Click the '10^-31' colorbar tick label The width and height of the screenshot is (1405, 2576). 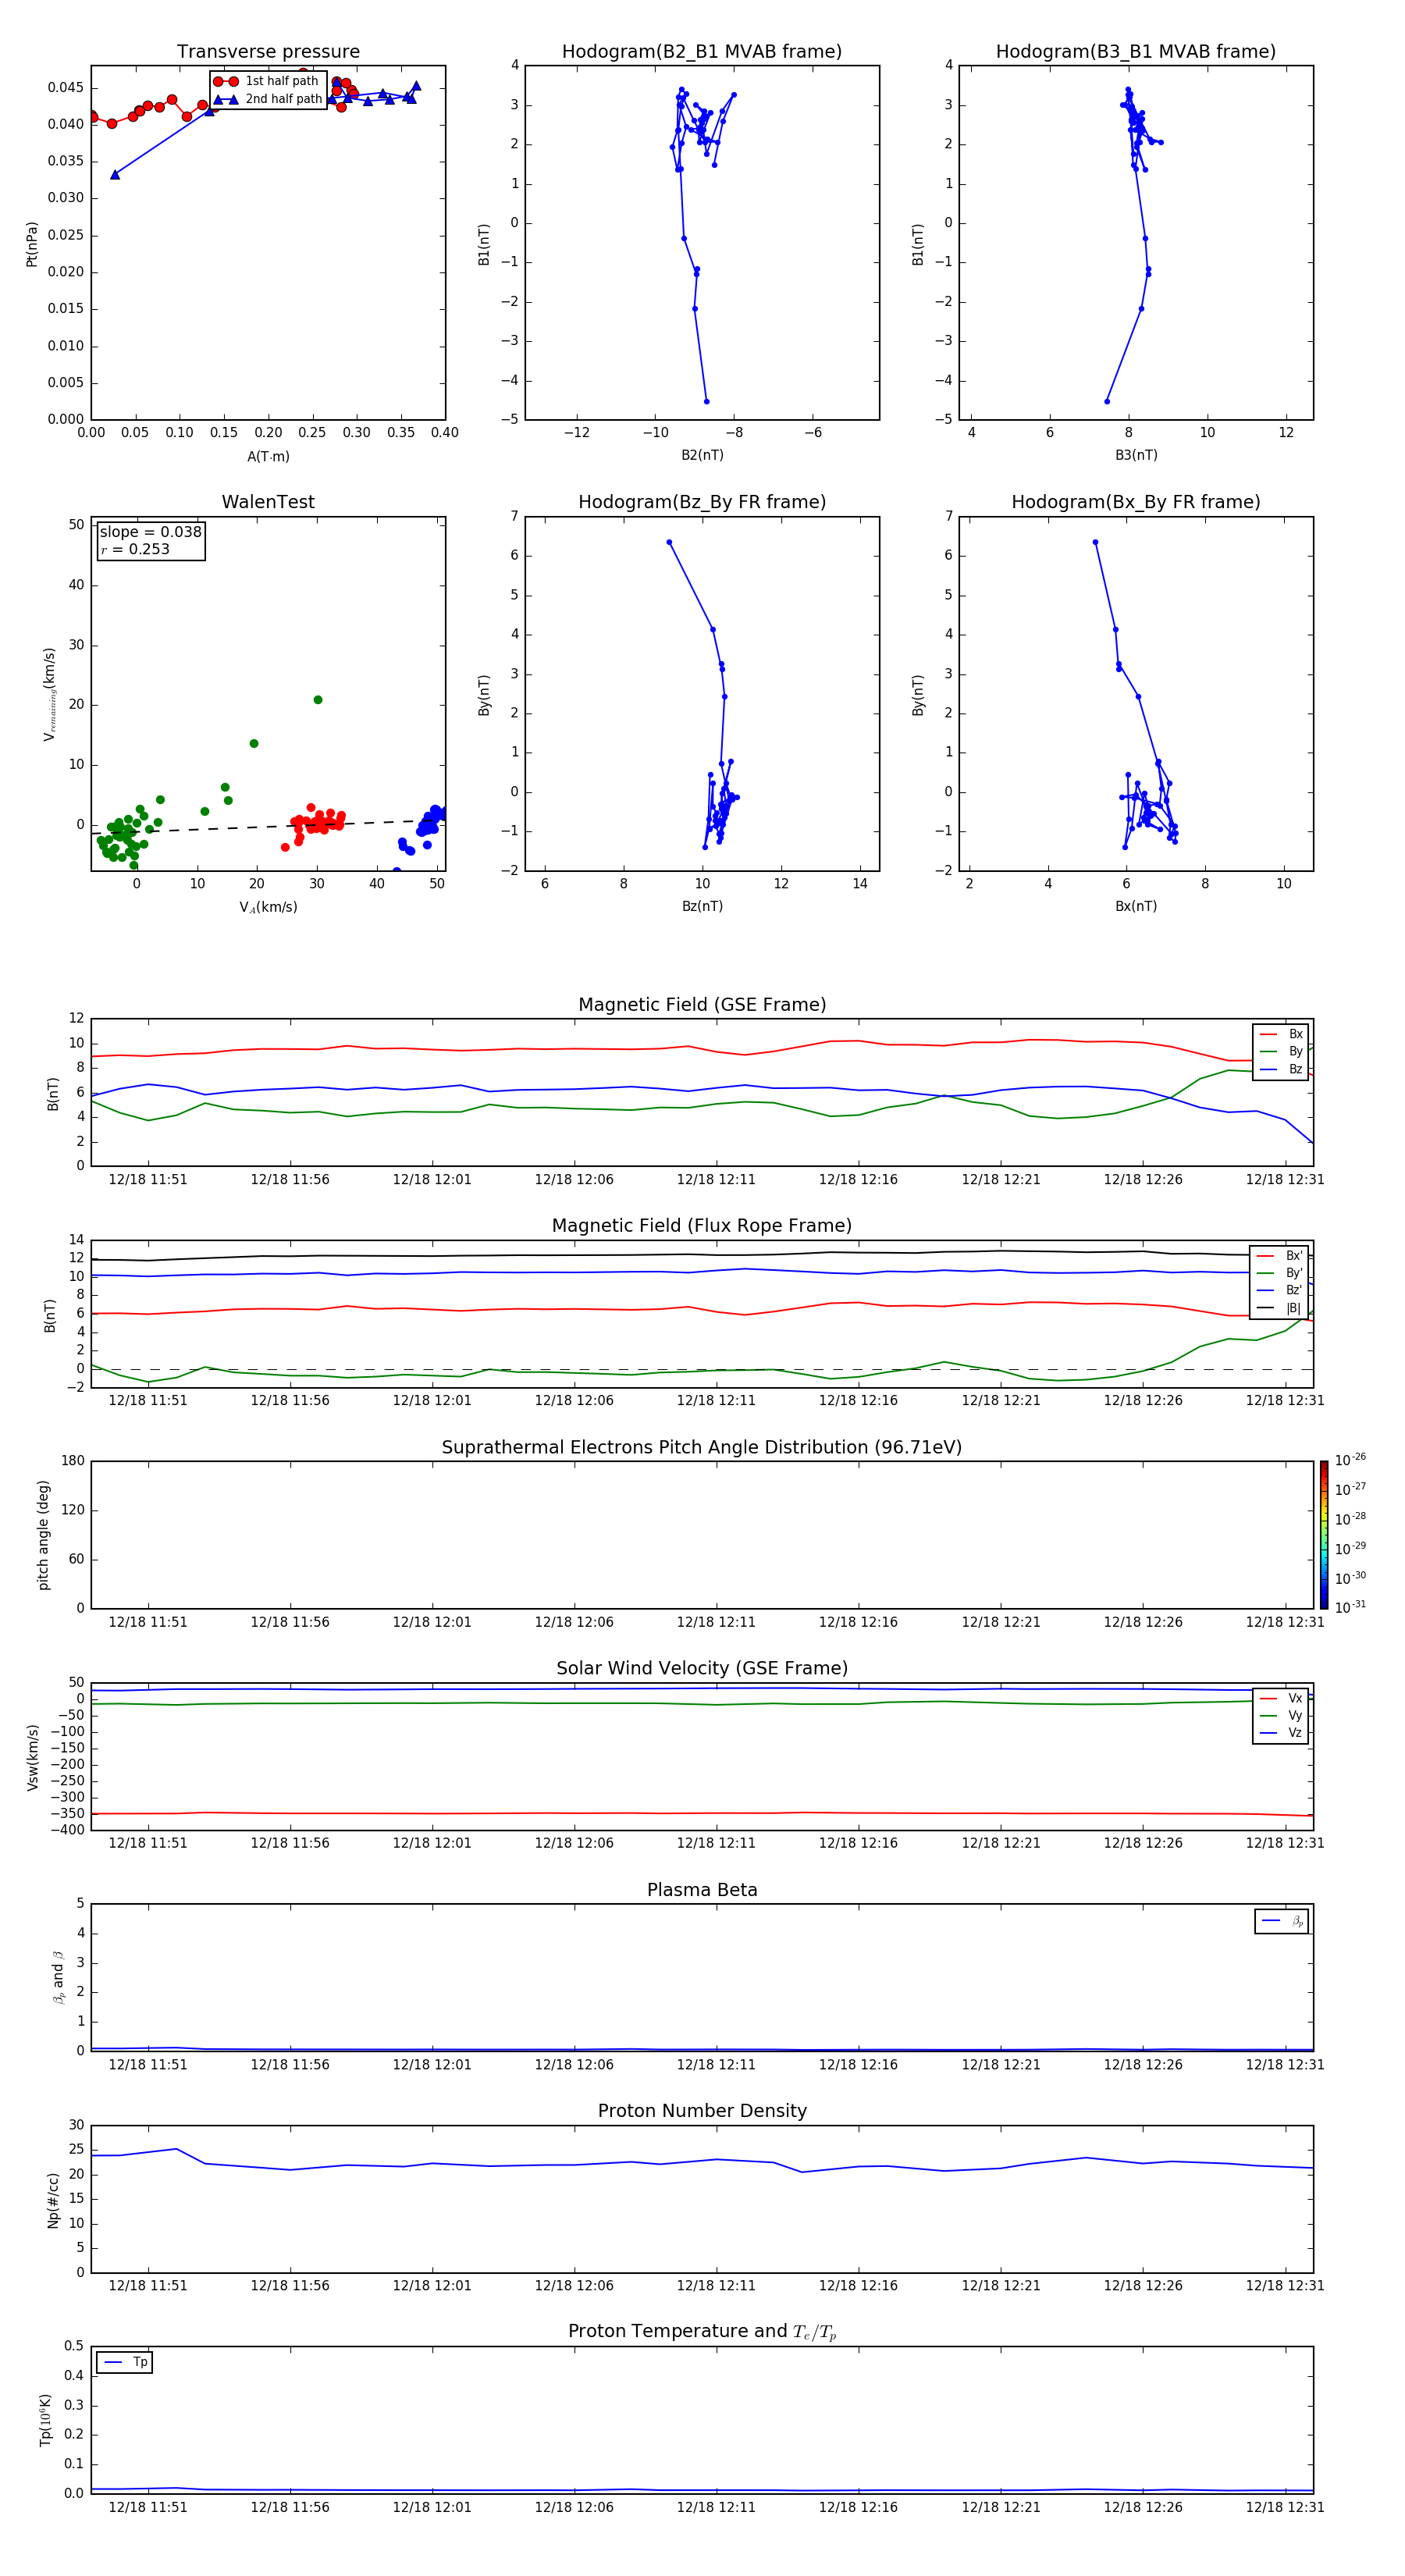pyautogui.click(x=1350, y=1607)
